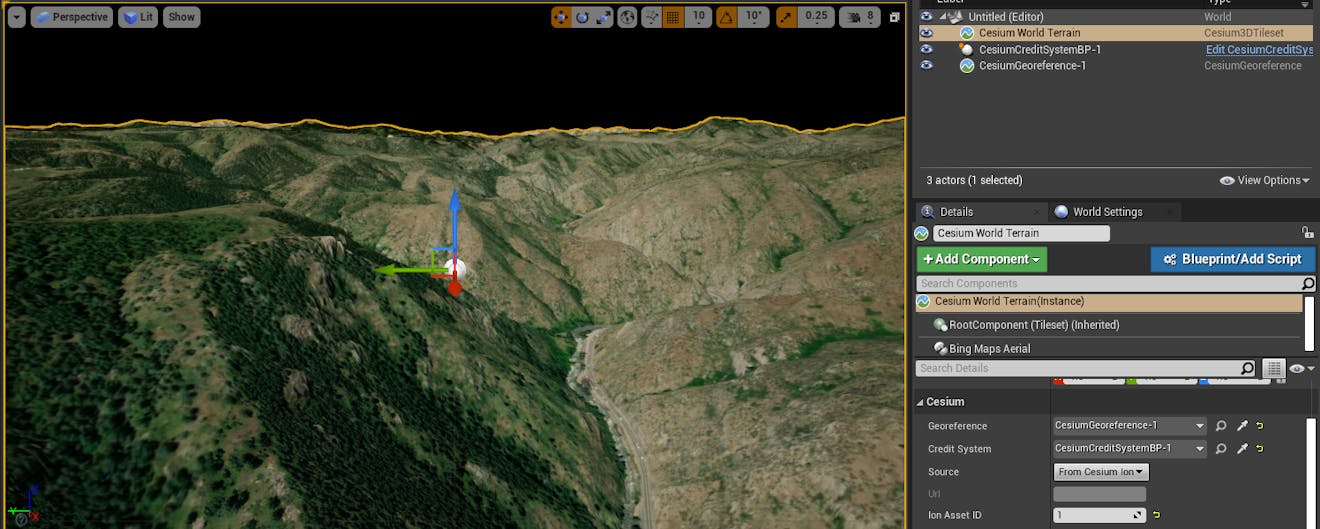The image size is (1320, 529).
Task: Toggle visibility of CesiumGeoreference-1 actor
Action: 926,65
